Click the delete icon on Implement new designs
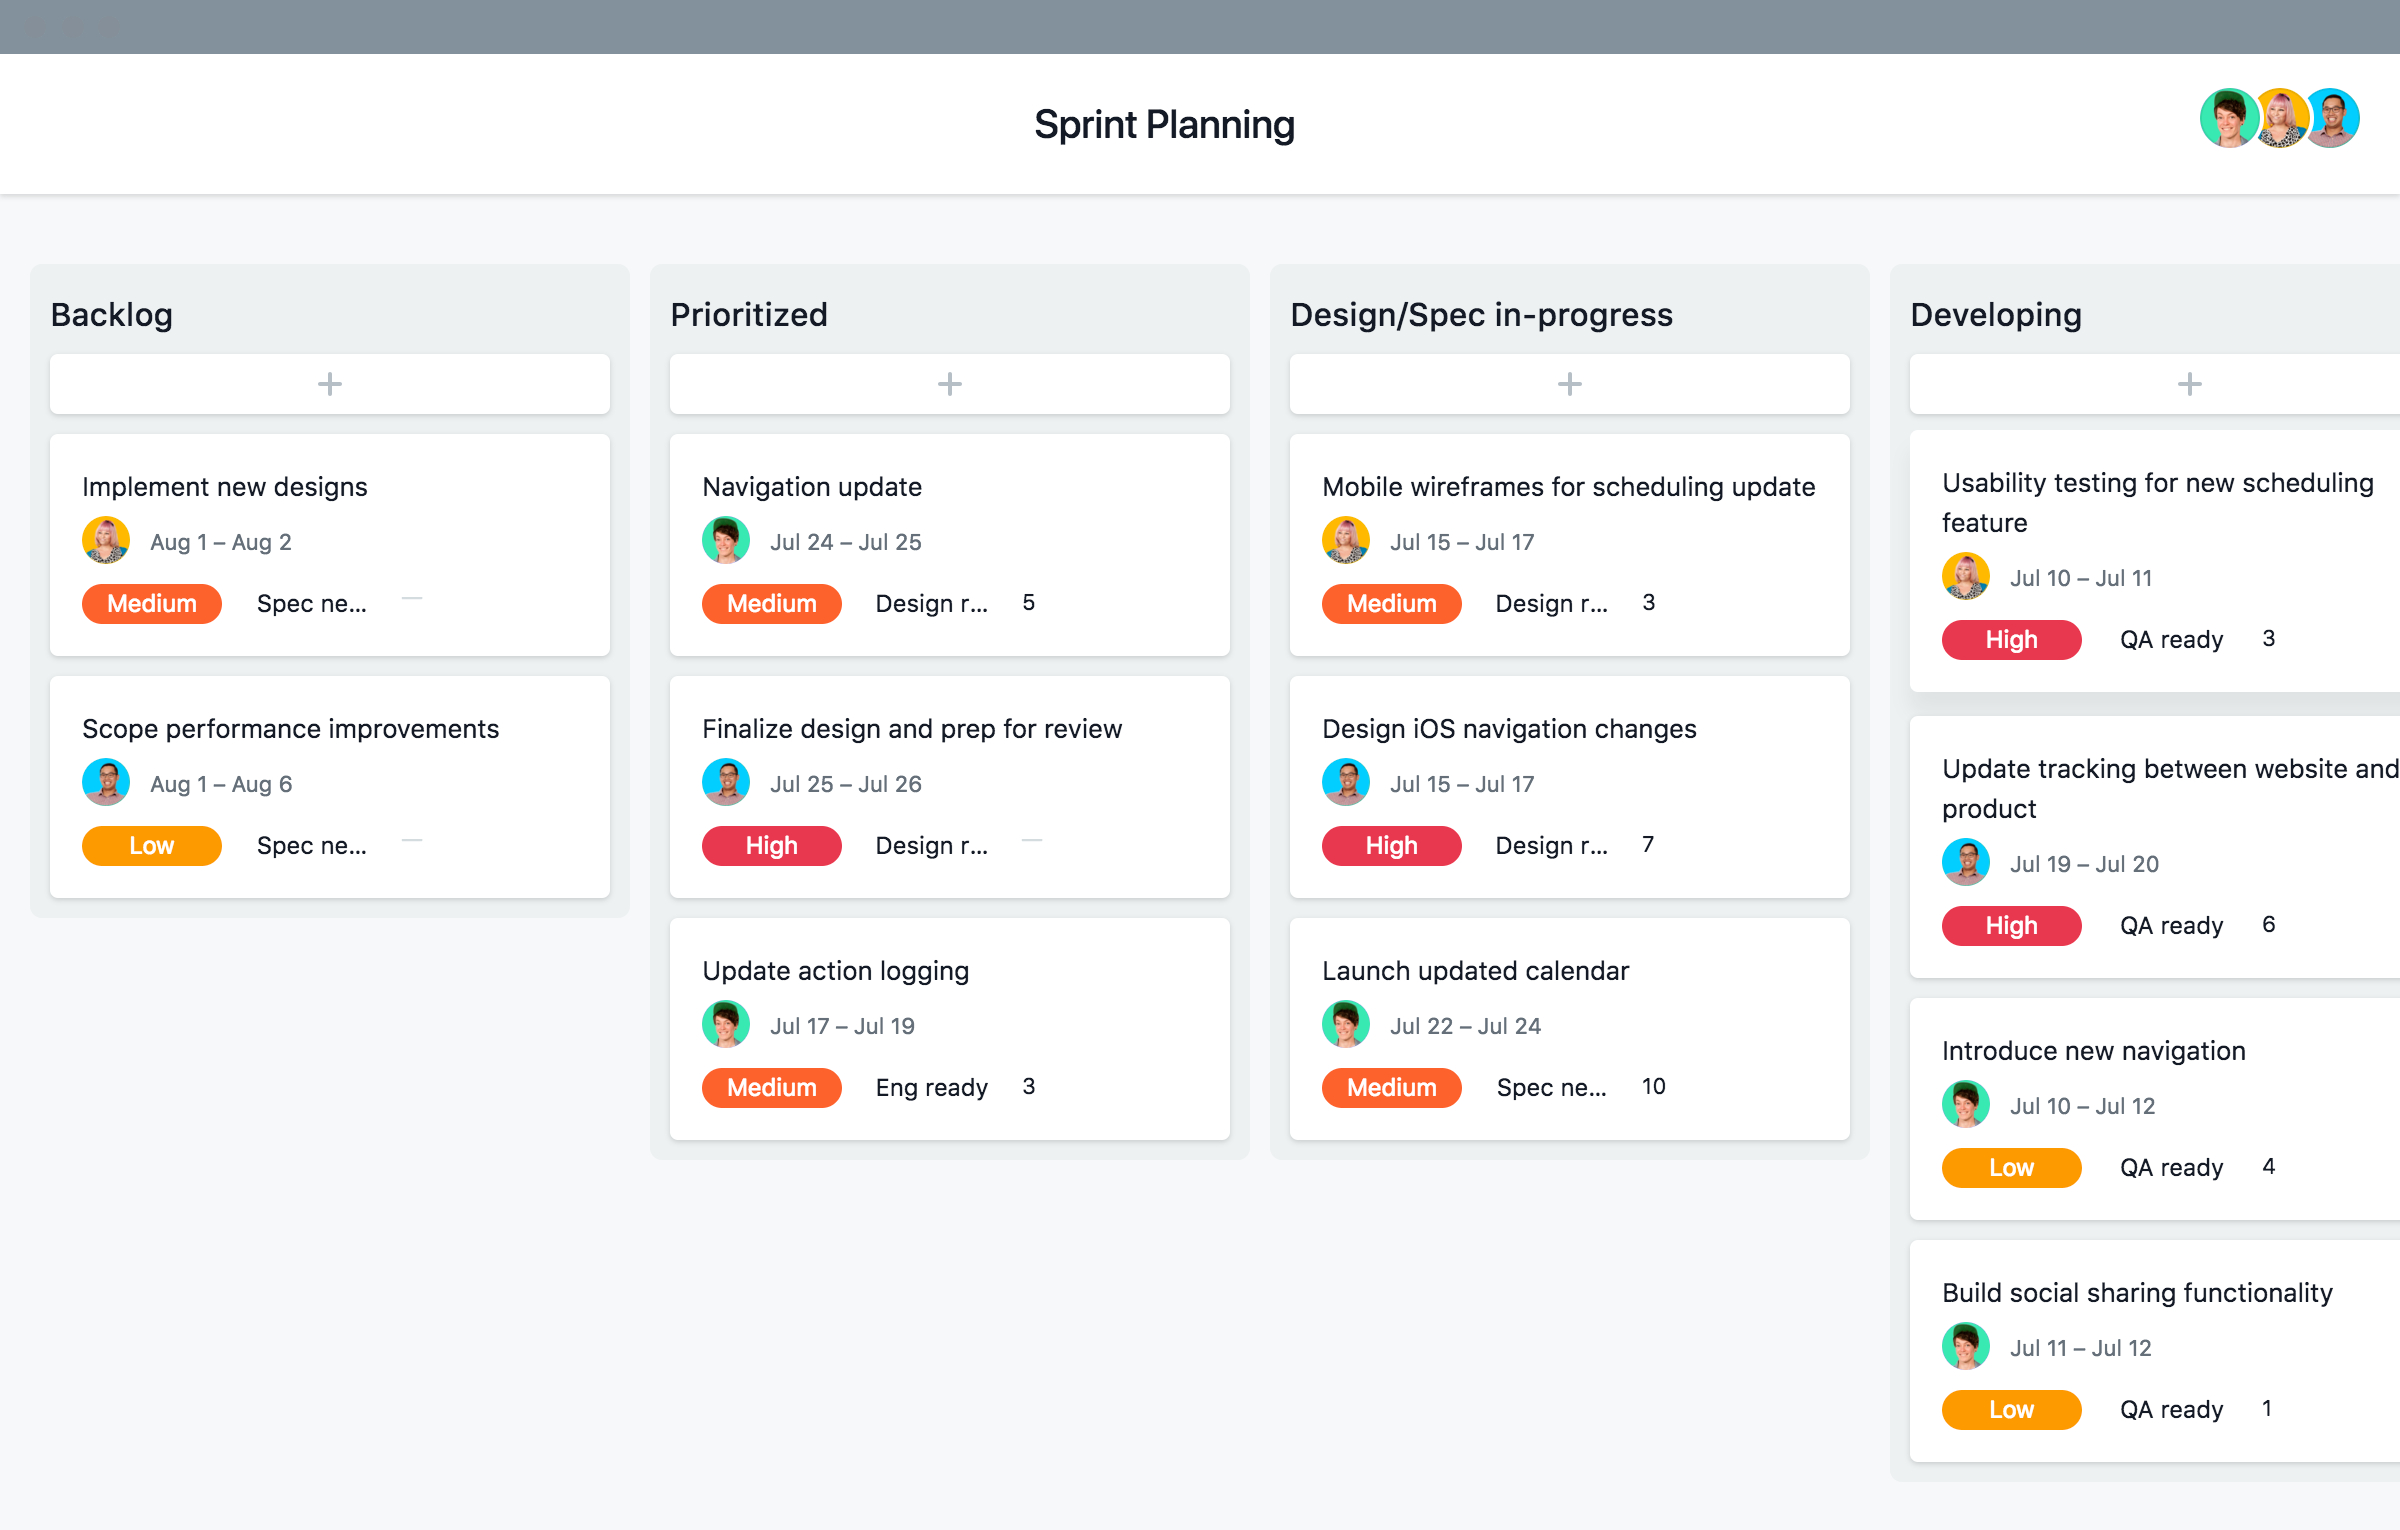Viewport: 2400px width, 1530px height. [411, 603]
